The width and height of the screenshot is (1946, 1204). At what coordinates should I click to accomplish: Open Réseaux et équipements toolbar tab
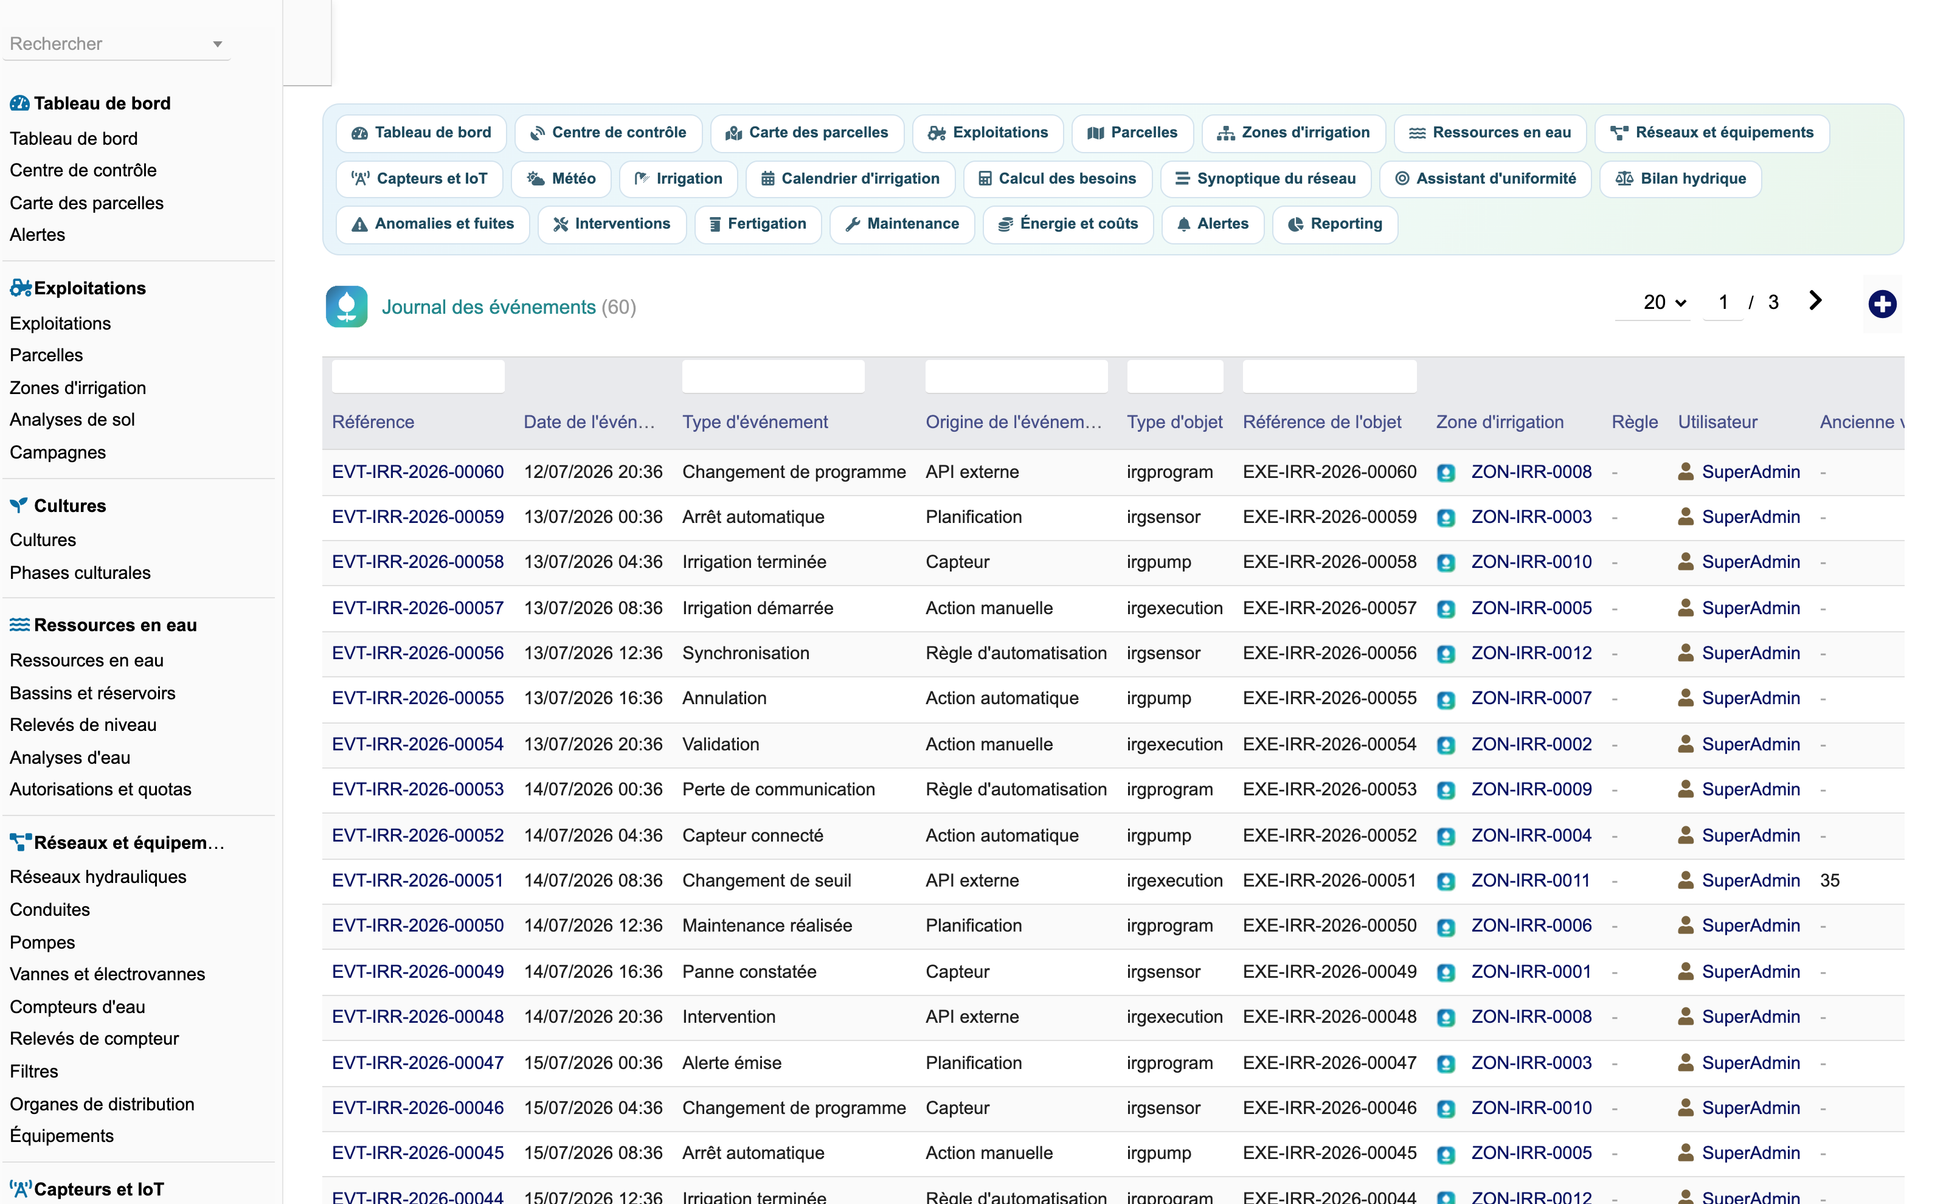tap(1713, 133)
